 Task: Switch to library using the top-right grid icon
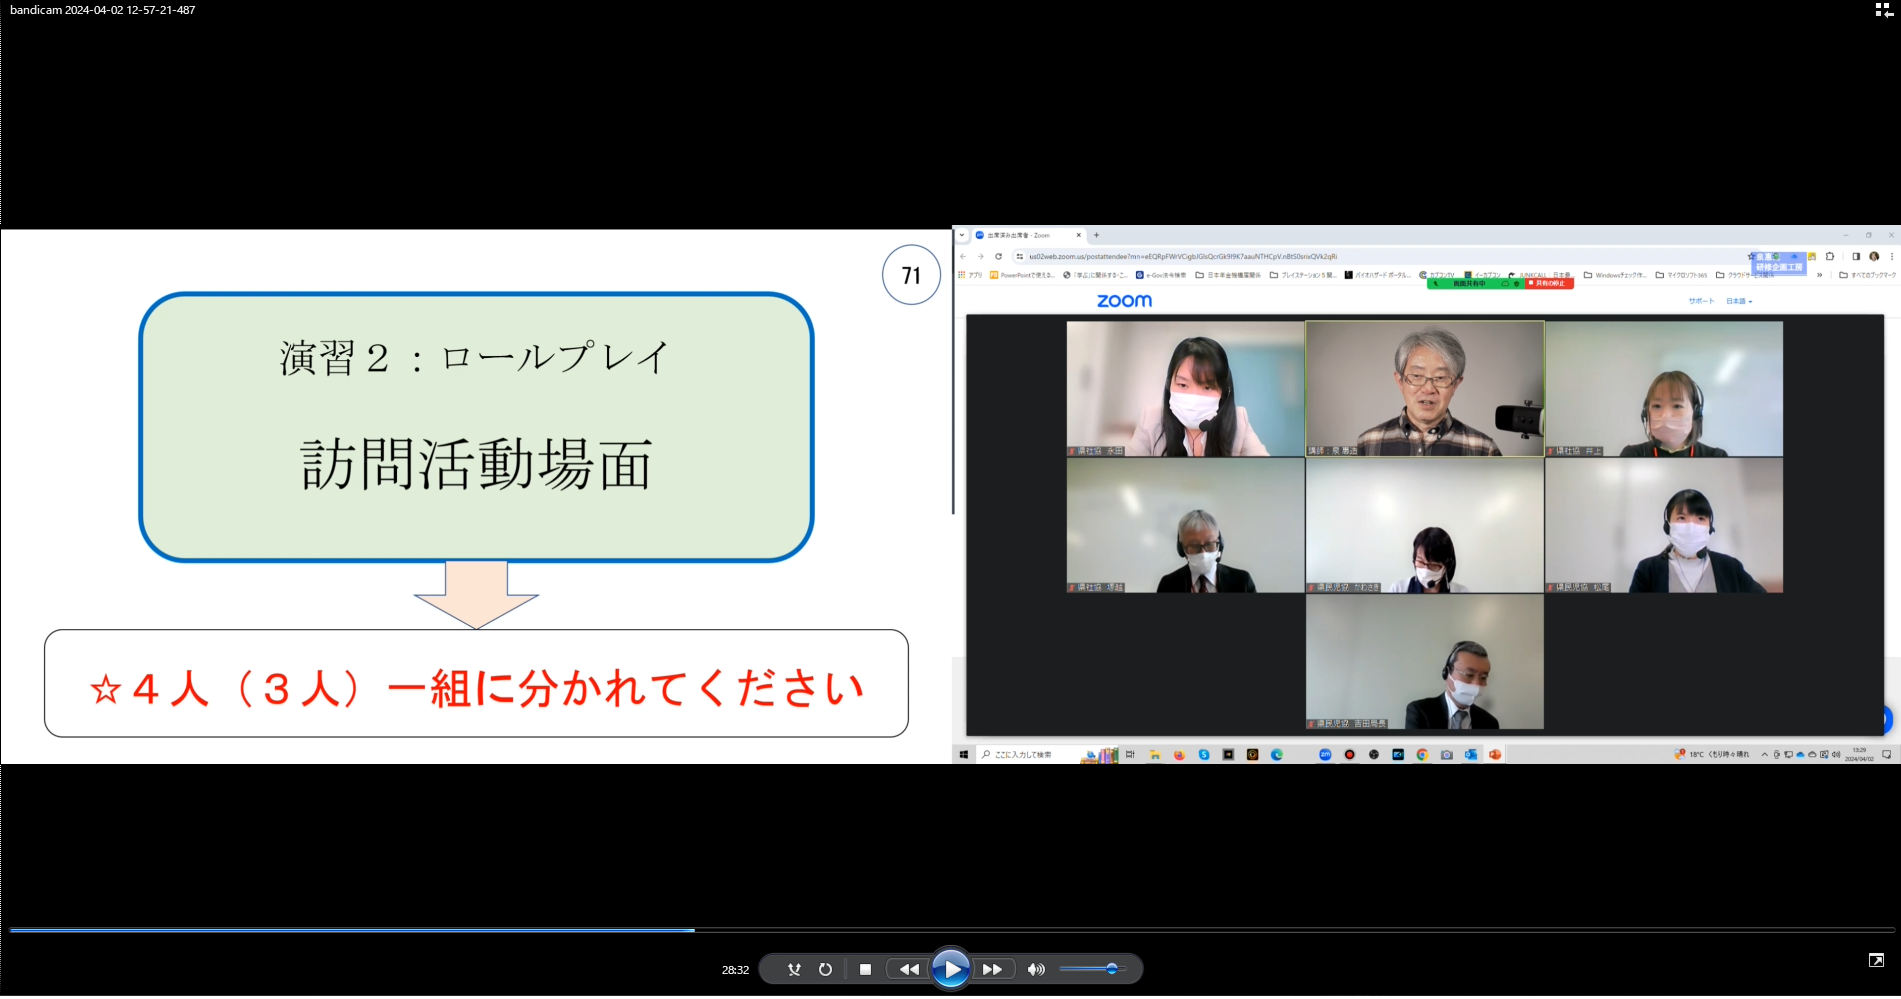coord(1883,10)
